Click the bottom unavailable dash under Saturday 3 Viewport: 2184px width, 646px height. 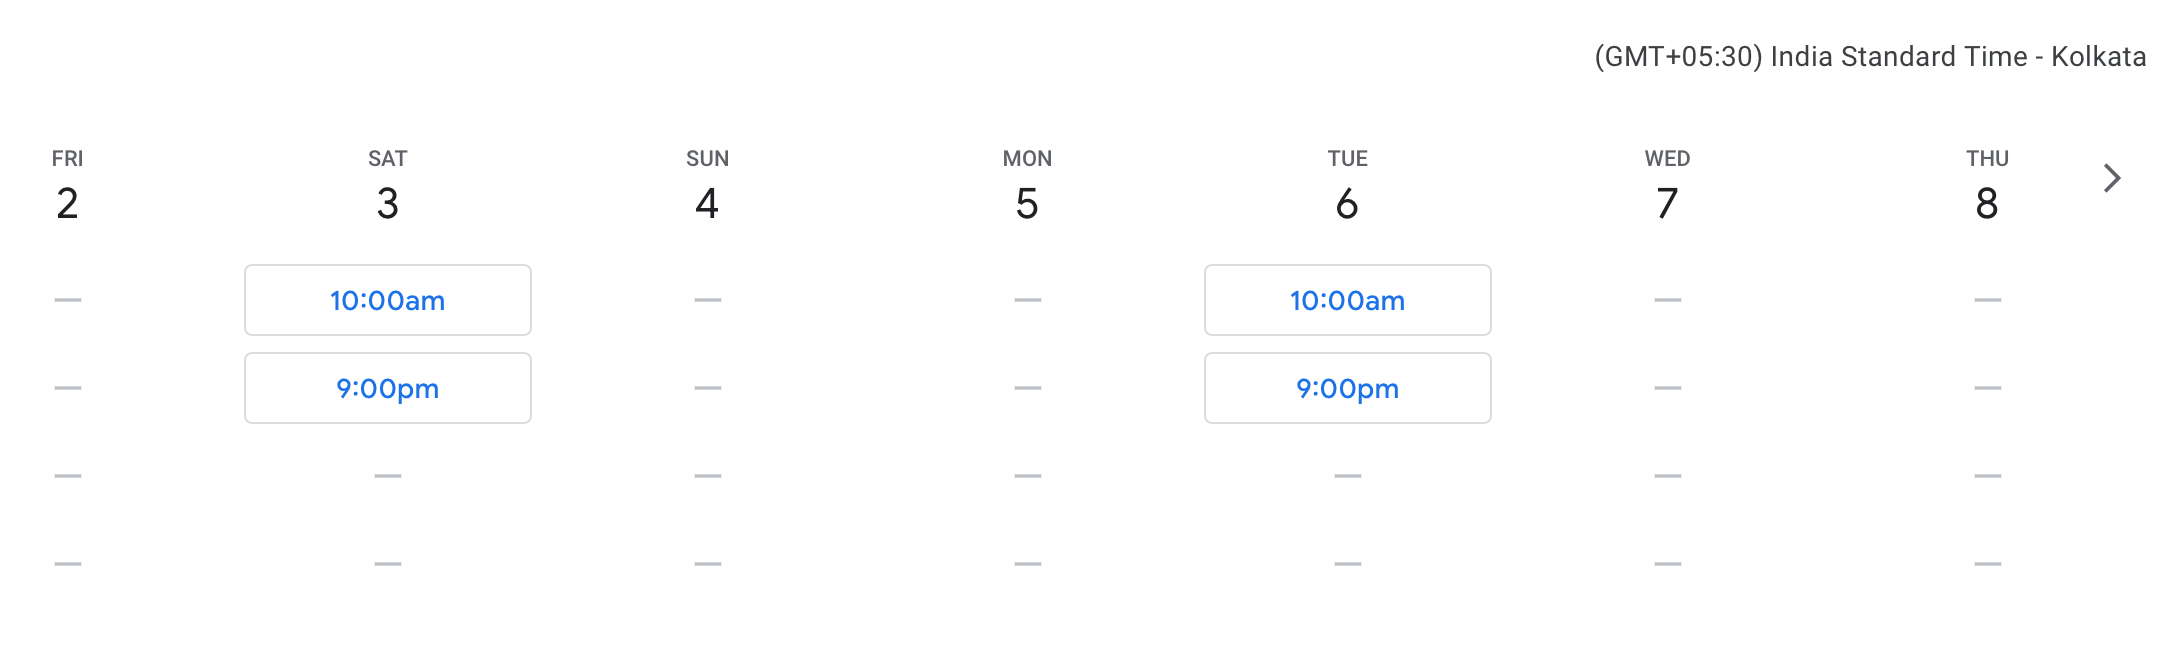pos(388,564)
